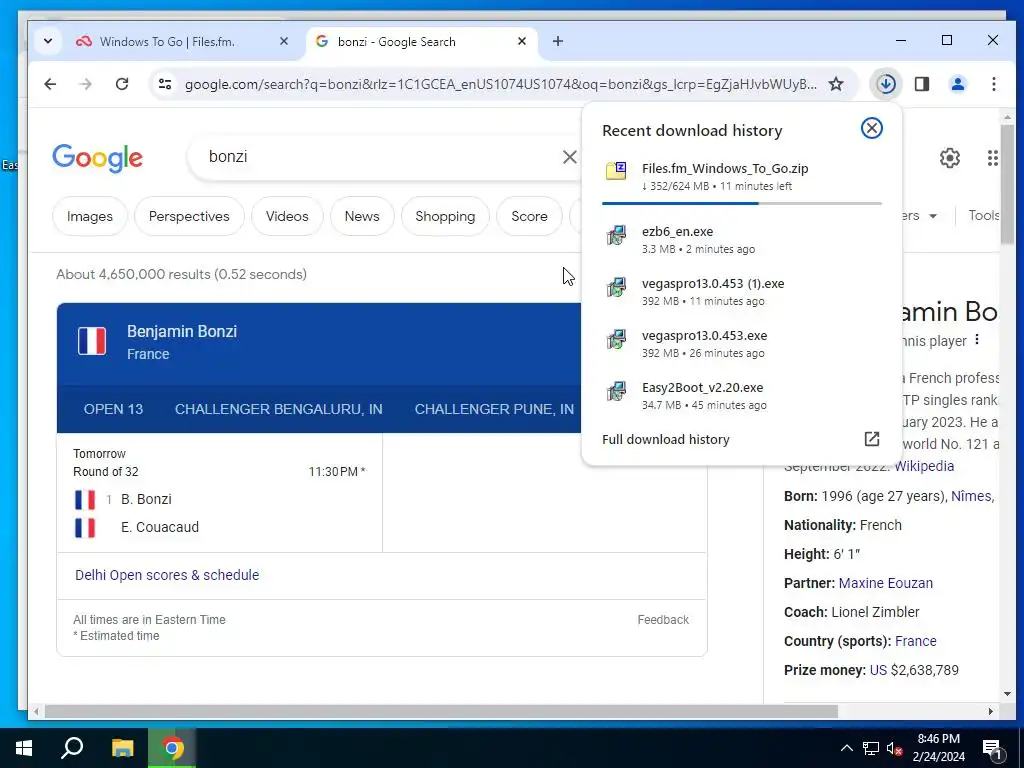Filter results by Videos

(x=287, y=216)
